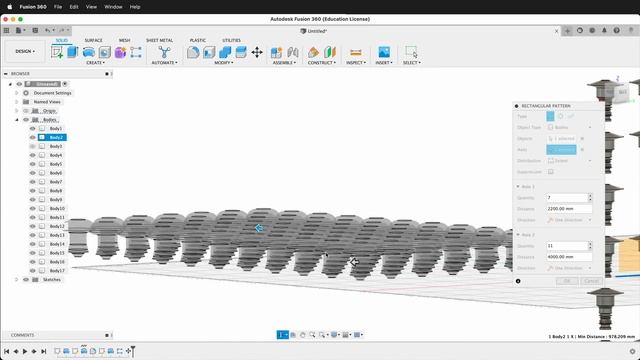The image size is (640, 360).
Task: Select the Midplane construct icon
Action: pyautogui.click(x=329, y=52)
